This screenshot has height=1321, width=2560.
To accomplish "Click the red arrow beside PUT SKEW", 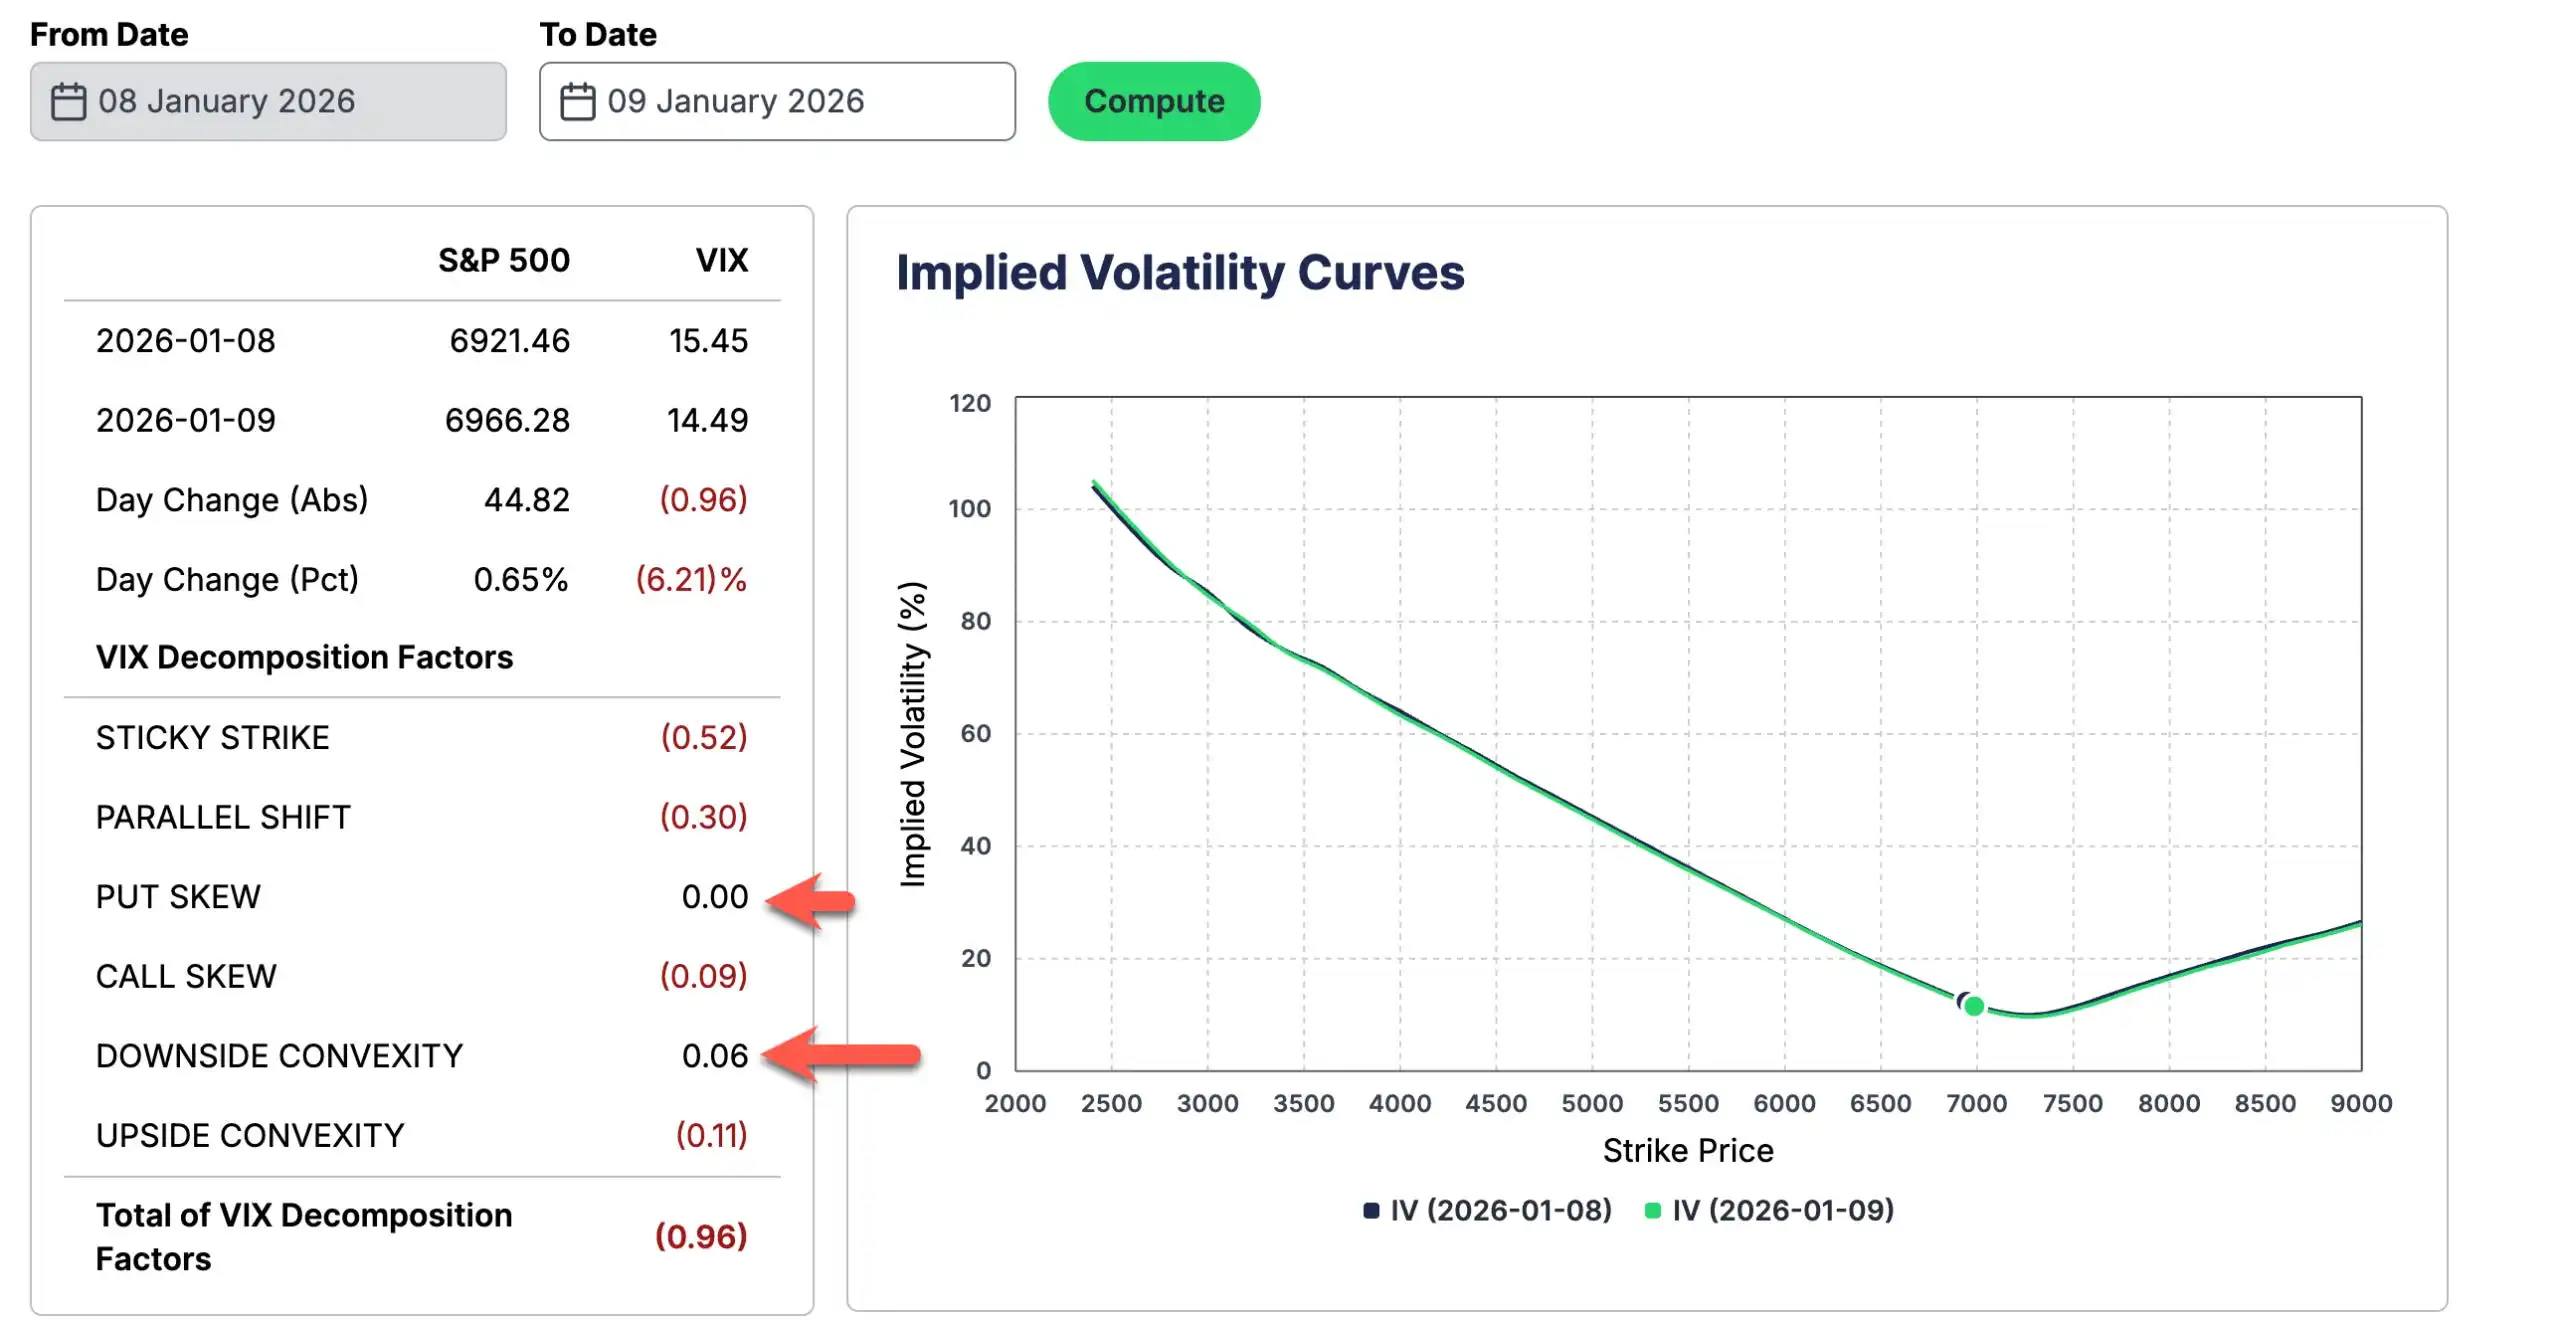I will click(810, 900).
